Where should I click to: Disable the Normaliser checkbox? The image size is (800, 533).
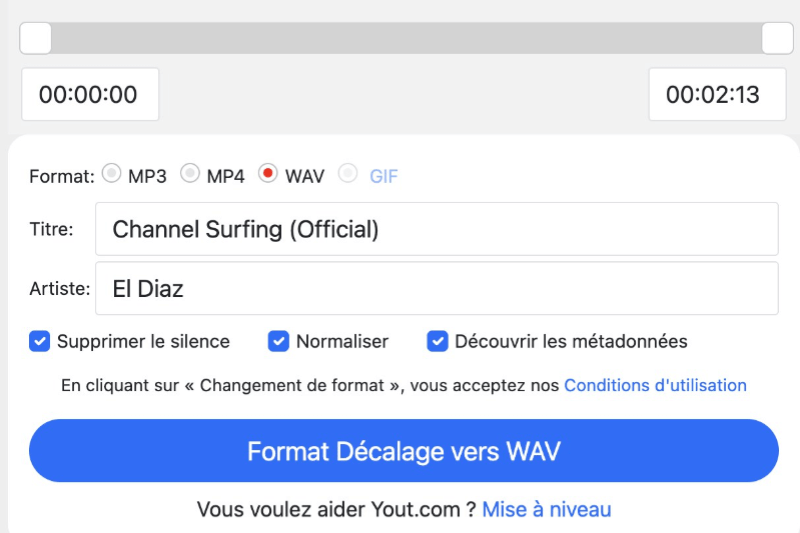279,342
